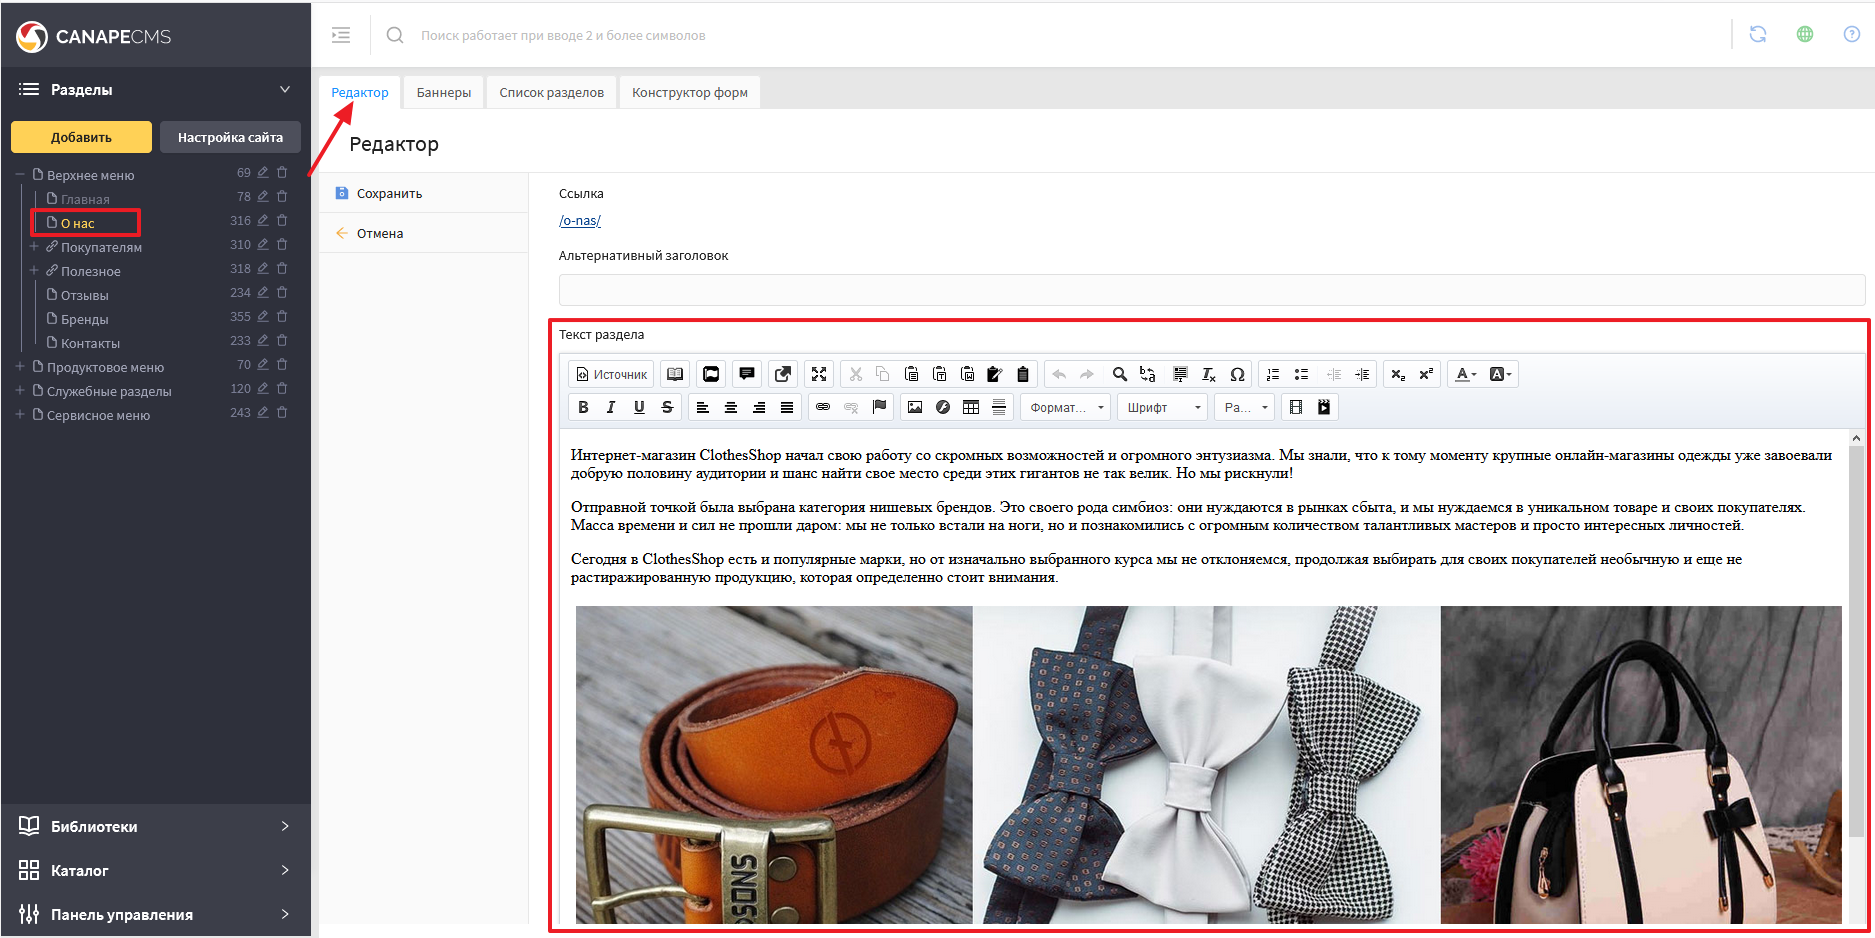
Task: Click the refresh icon in top bar
Action: pos(1757,35)
